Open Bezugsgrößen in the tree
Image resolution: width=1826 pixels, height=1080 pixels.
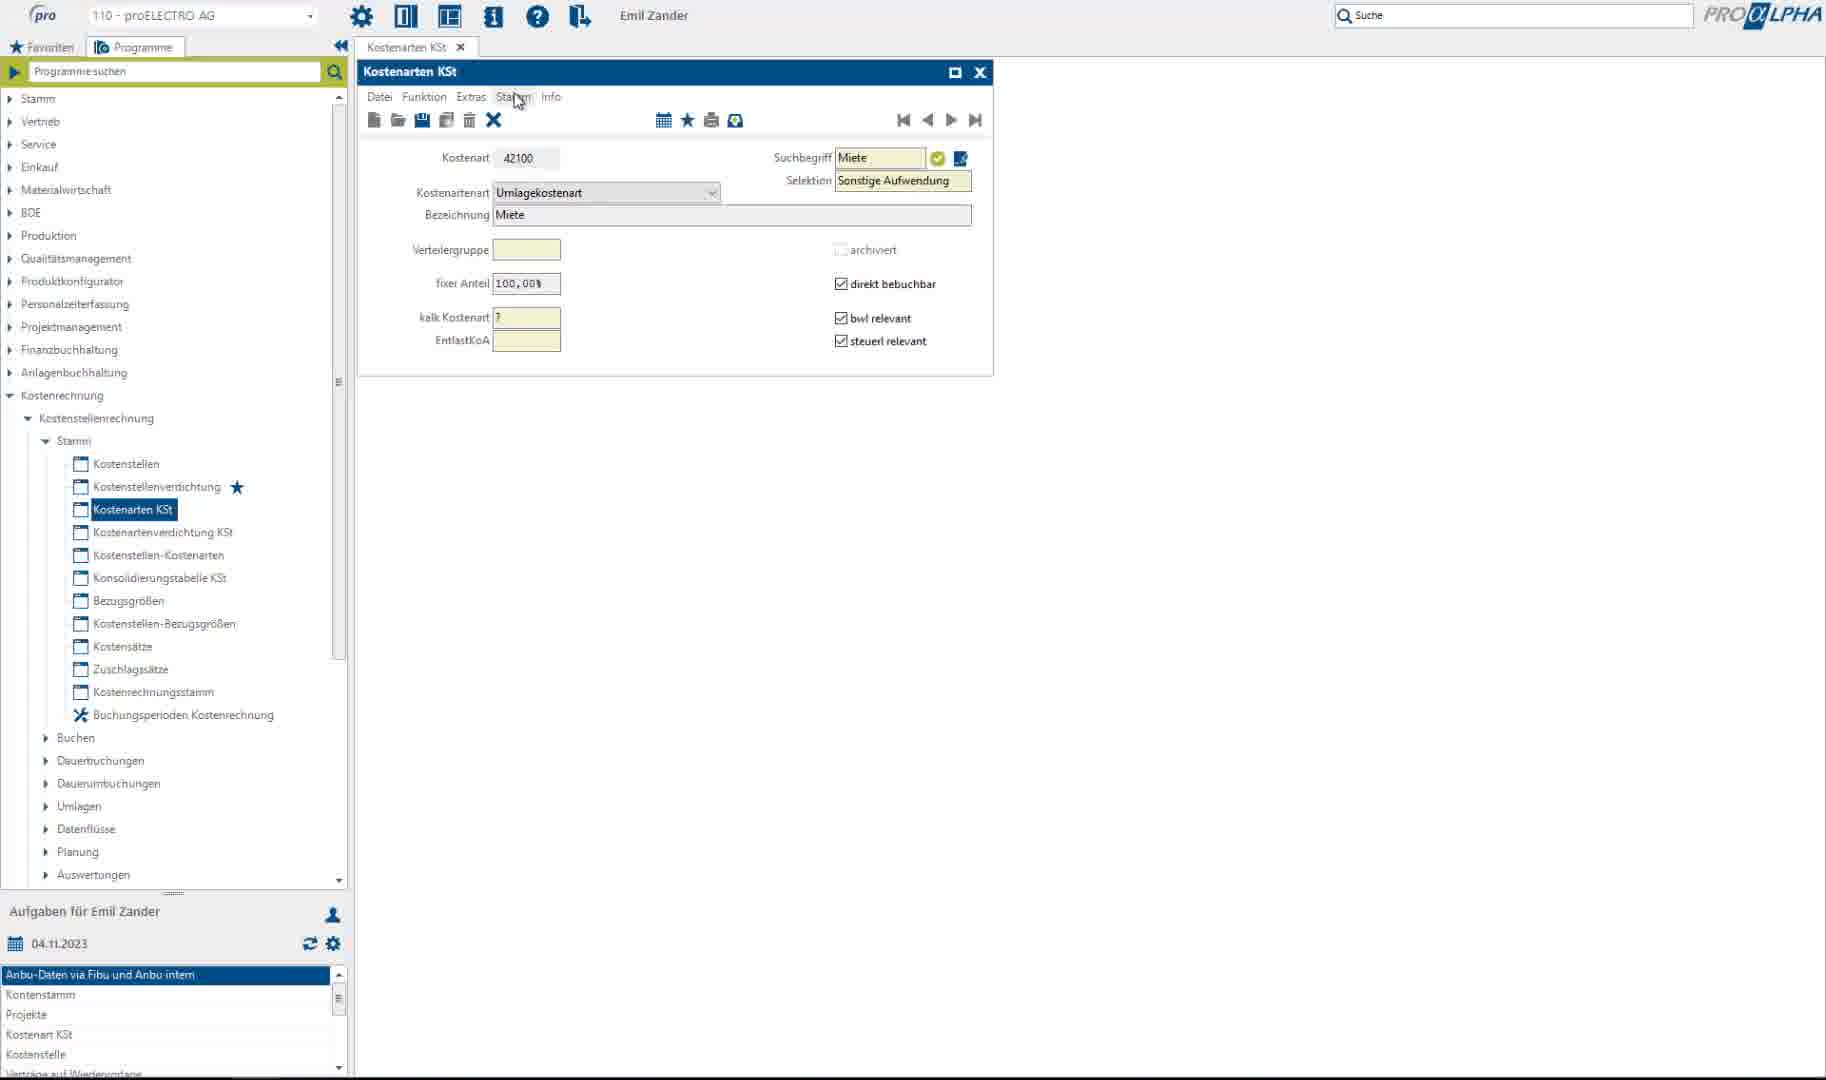(x=129, y=601)
